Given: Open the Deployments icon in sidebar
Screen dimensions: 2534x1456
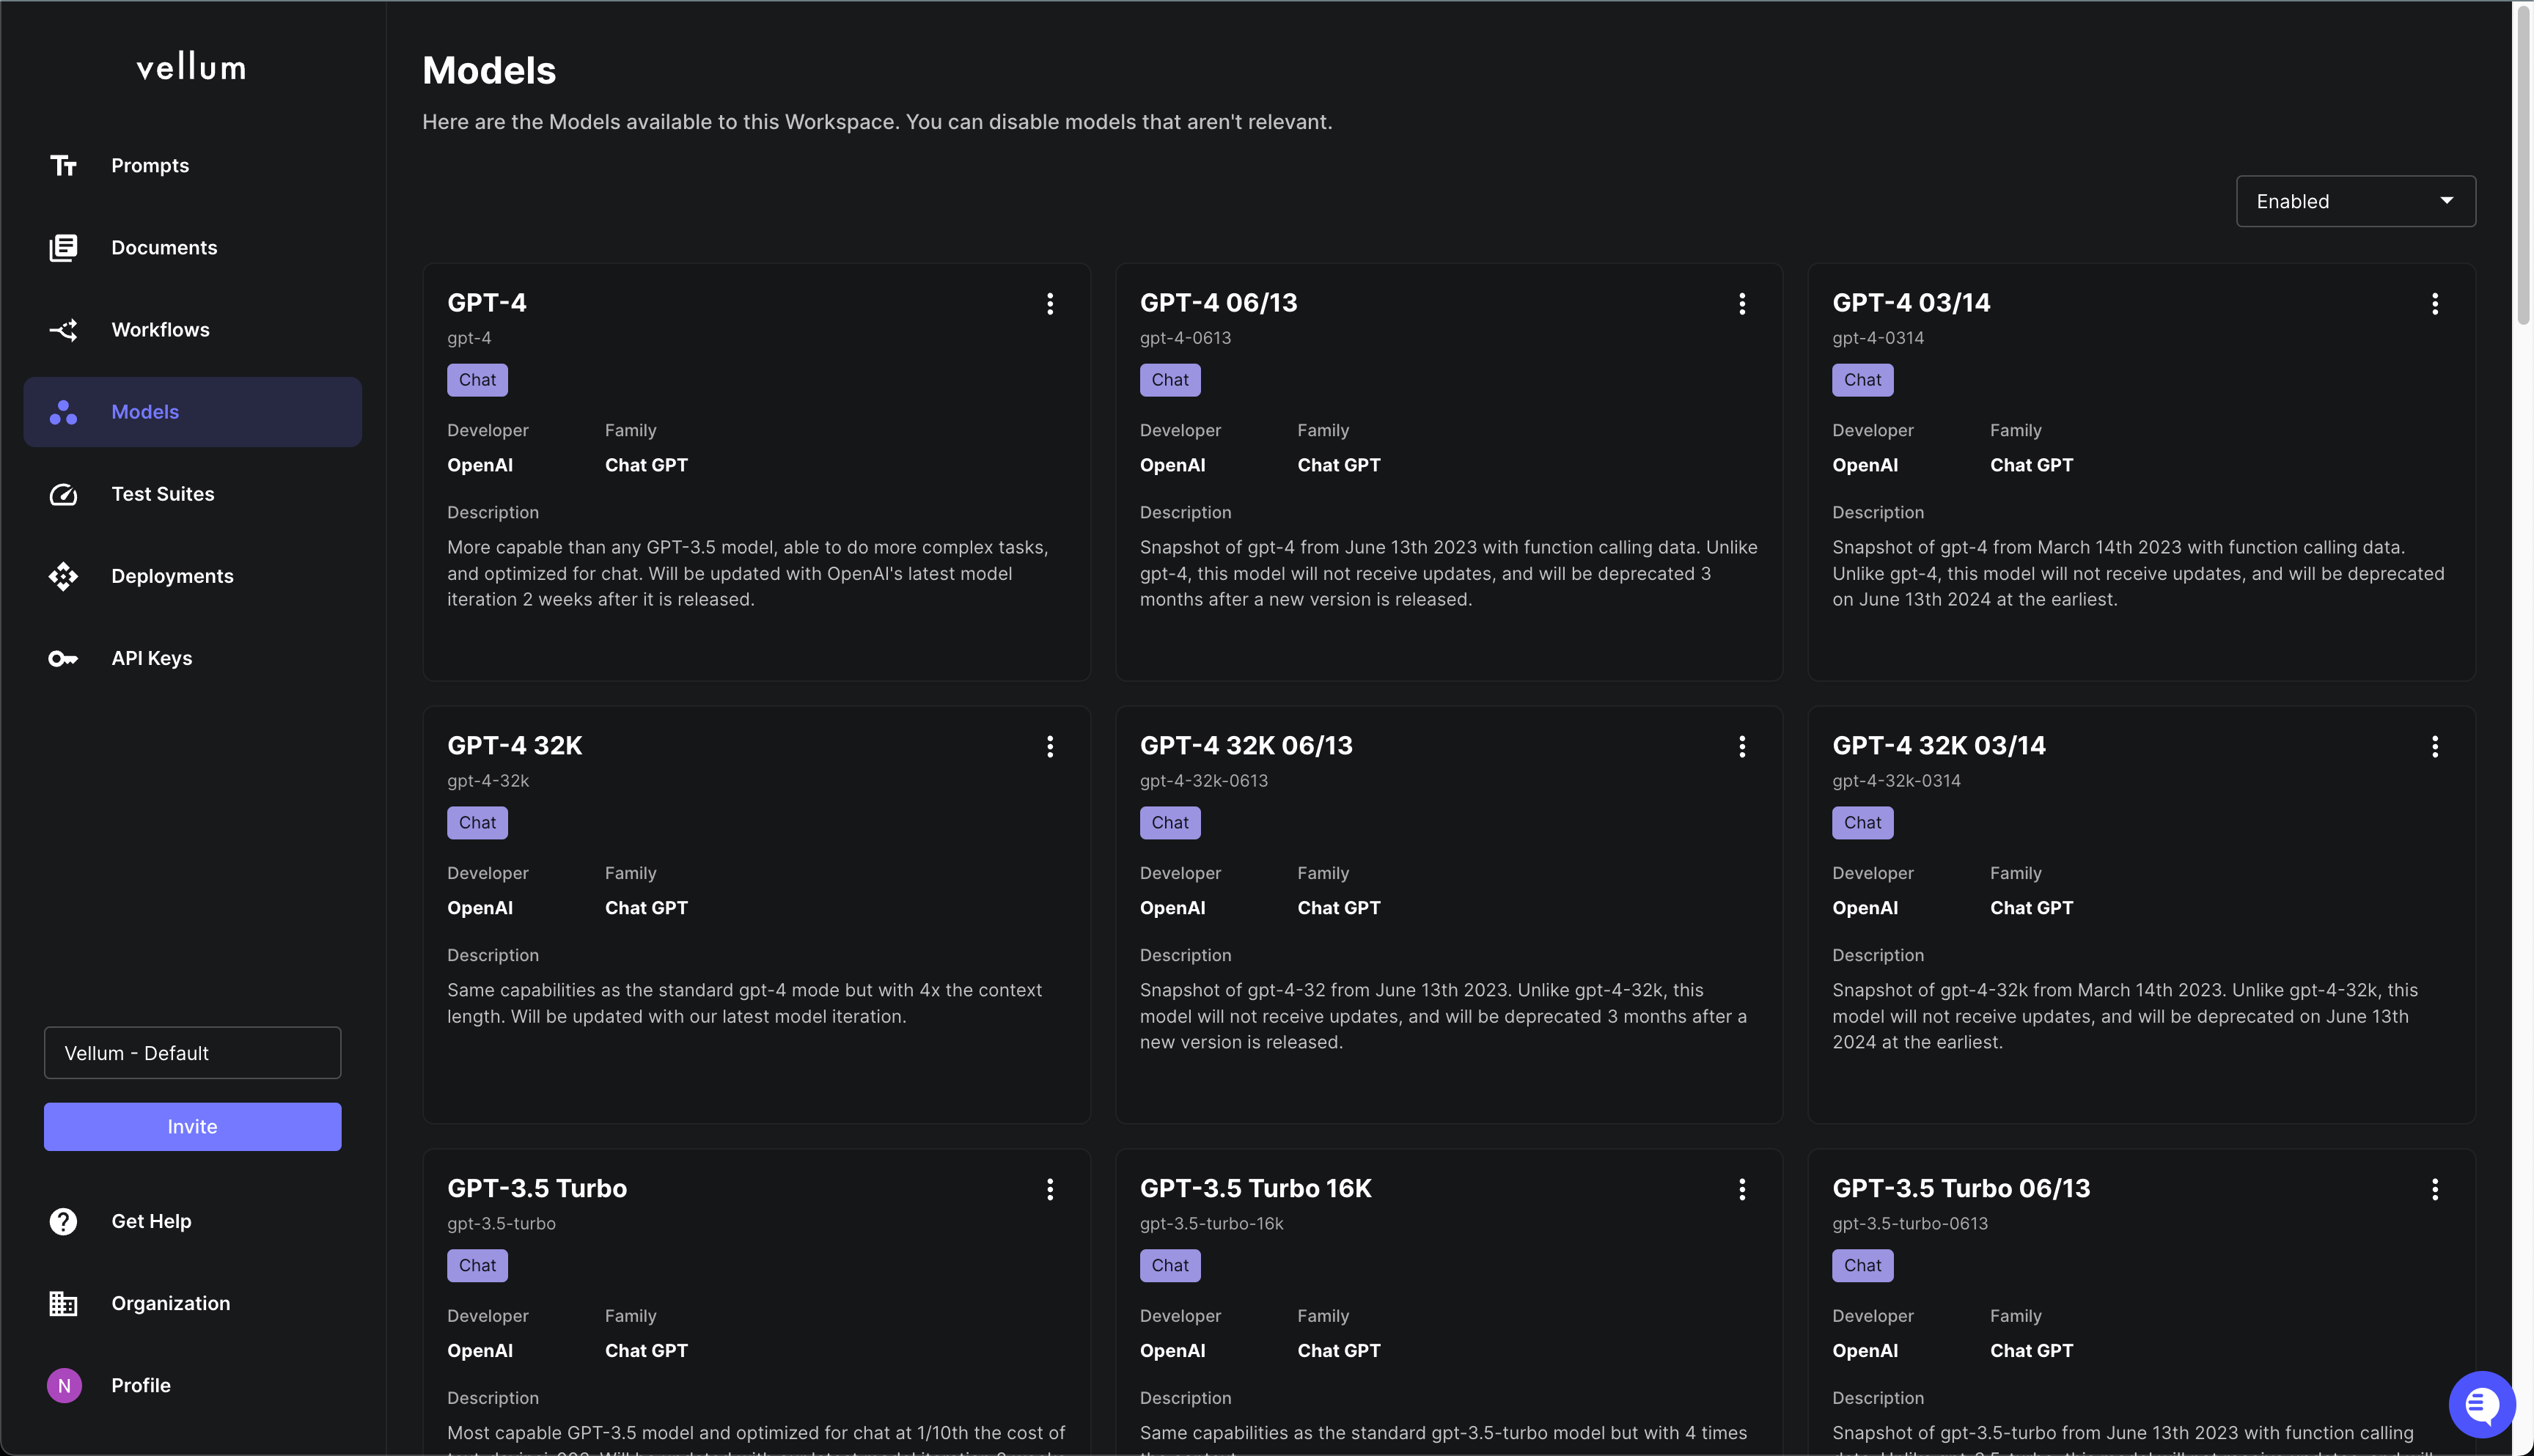Looking at the screenshot, I should click(63, 576).
